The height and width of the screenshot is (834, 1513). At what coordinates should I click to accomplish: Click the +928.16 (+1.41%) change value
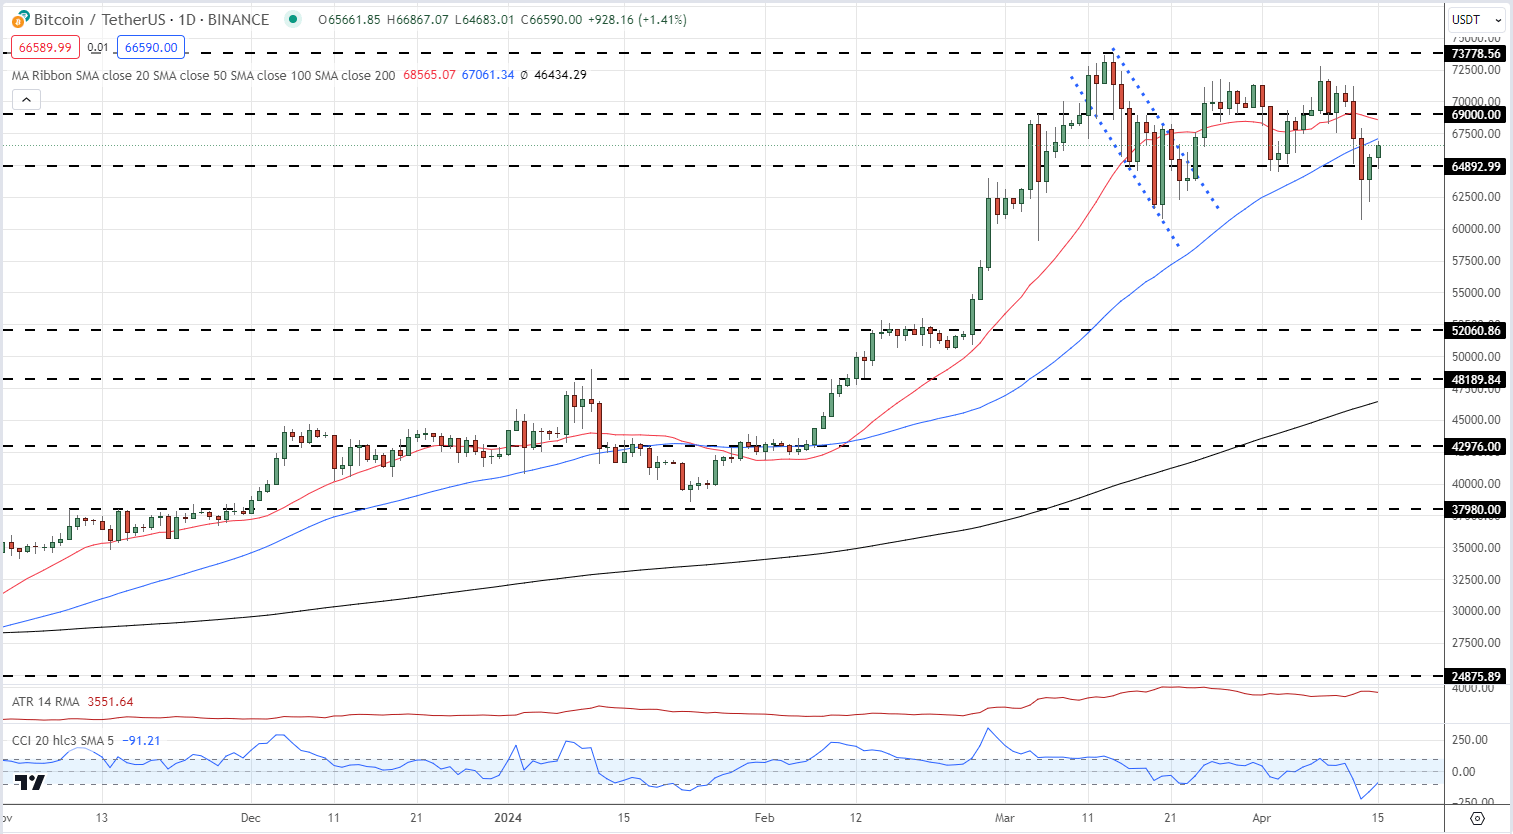click(637, 20)
